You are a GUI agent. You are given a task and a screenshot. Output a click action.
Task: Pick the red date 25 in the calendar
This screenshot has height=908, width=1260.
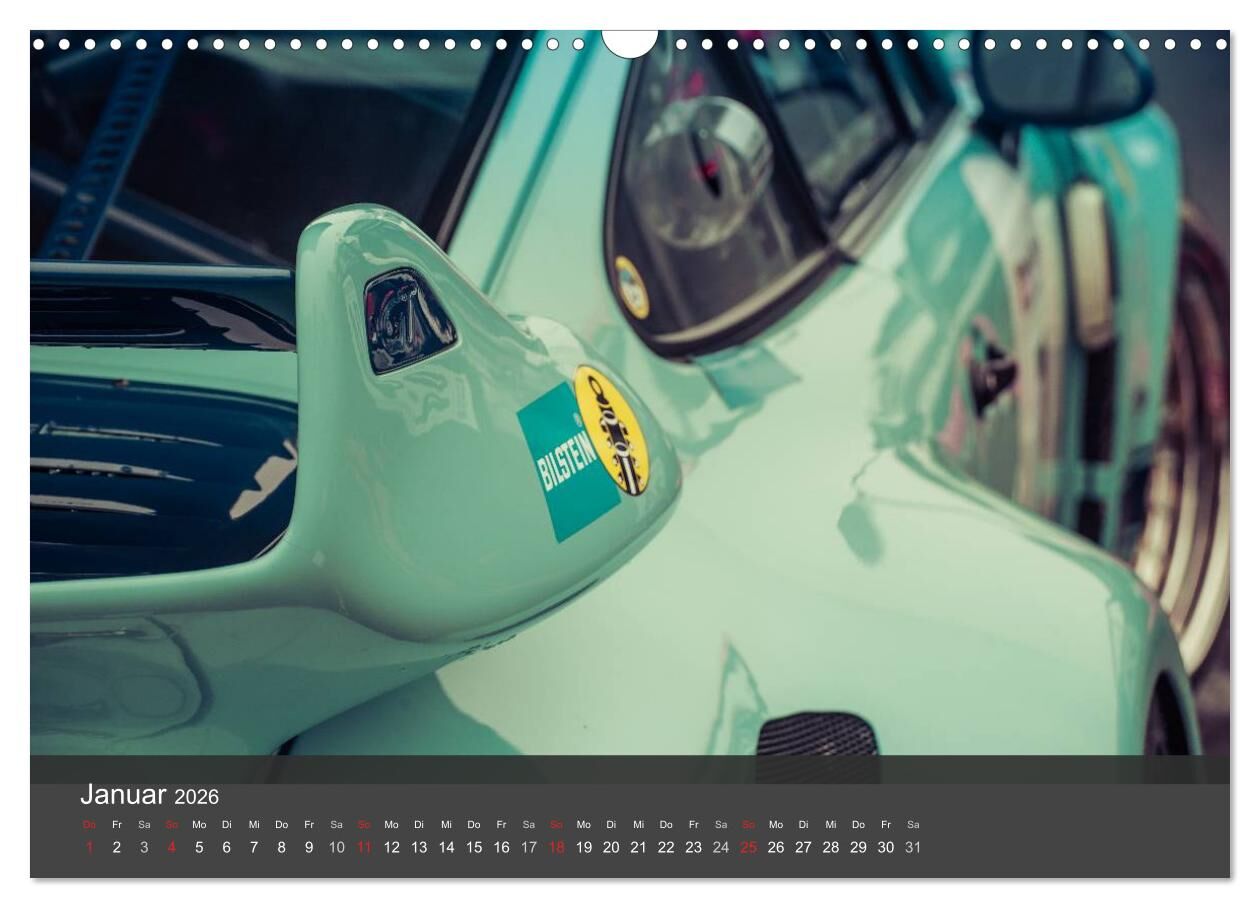(748, 847)
